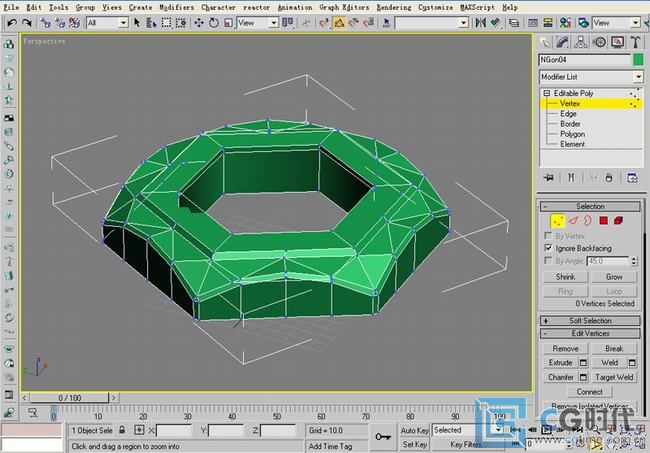Click the large key Set Keys icon
This screenshot has width=650, height=453.
[383, 436]
